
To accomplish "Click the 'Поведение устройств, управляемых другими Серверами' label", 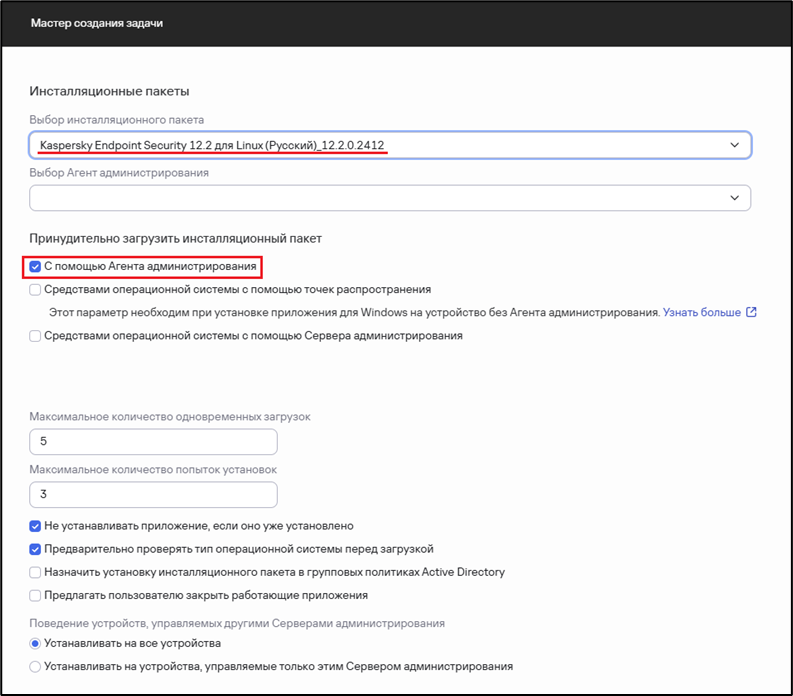I will tap(237, 623).
